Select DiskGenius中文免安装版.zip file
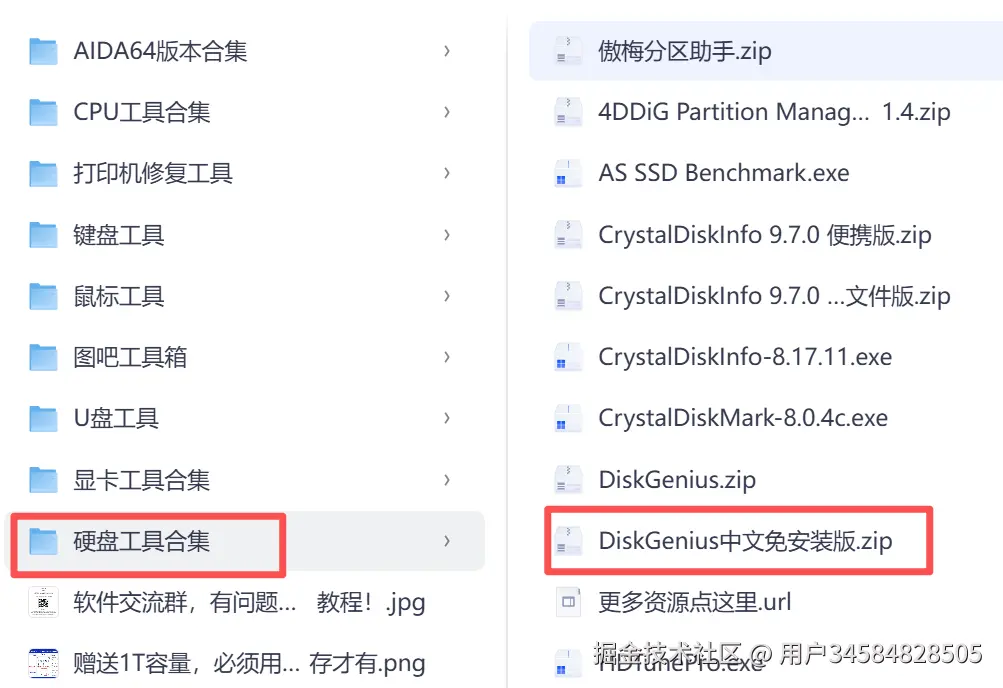Image resolution: width=1003 pixels, height=688 pixels. pos(745,541)
